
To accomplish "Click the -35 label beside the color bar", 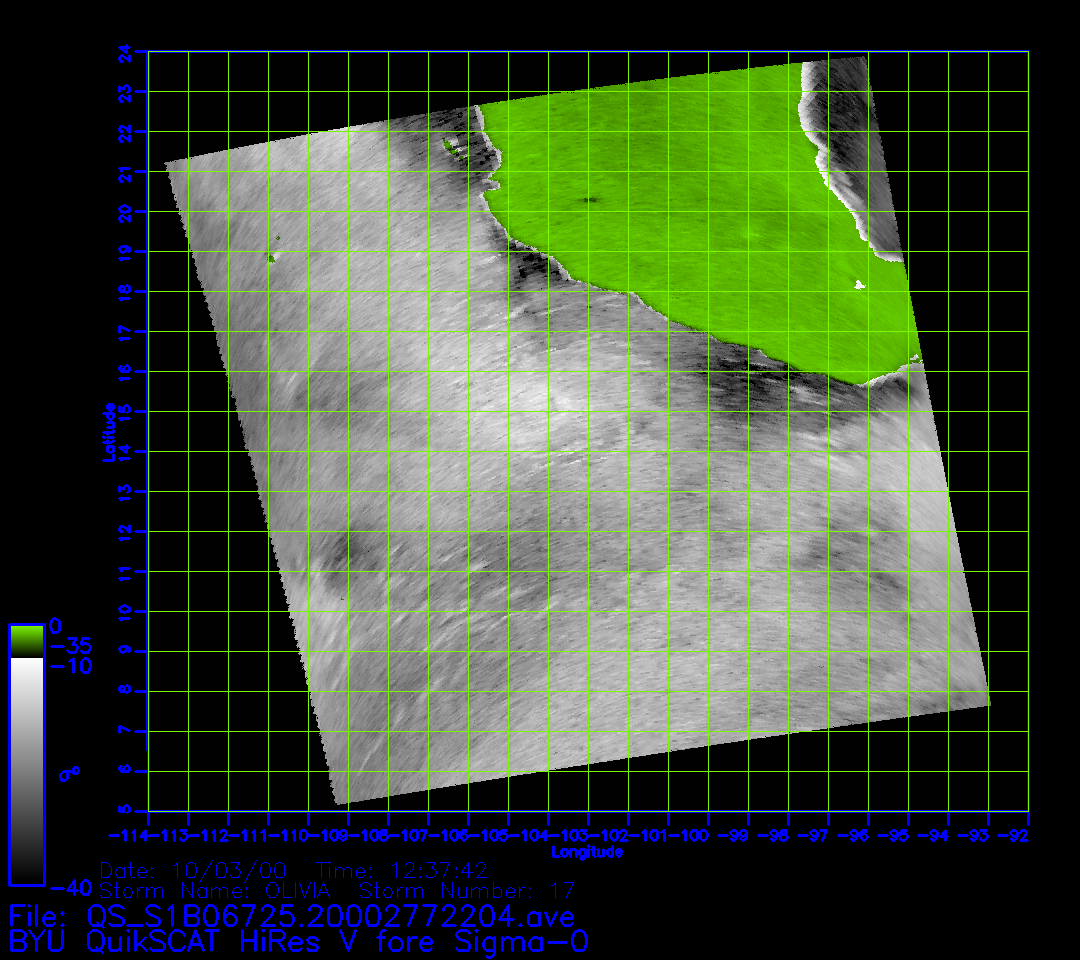I will click(70, 645).
